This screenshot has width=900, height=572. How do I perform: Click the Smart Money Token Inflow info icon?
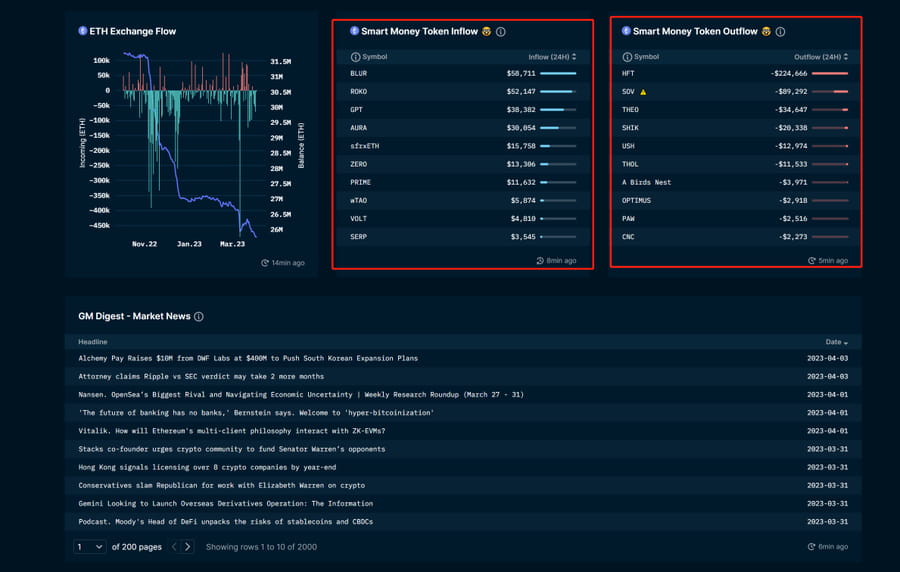click(x=501, y=32)
